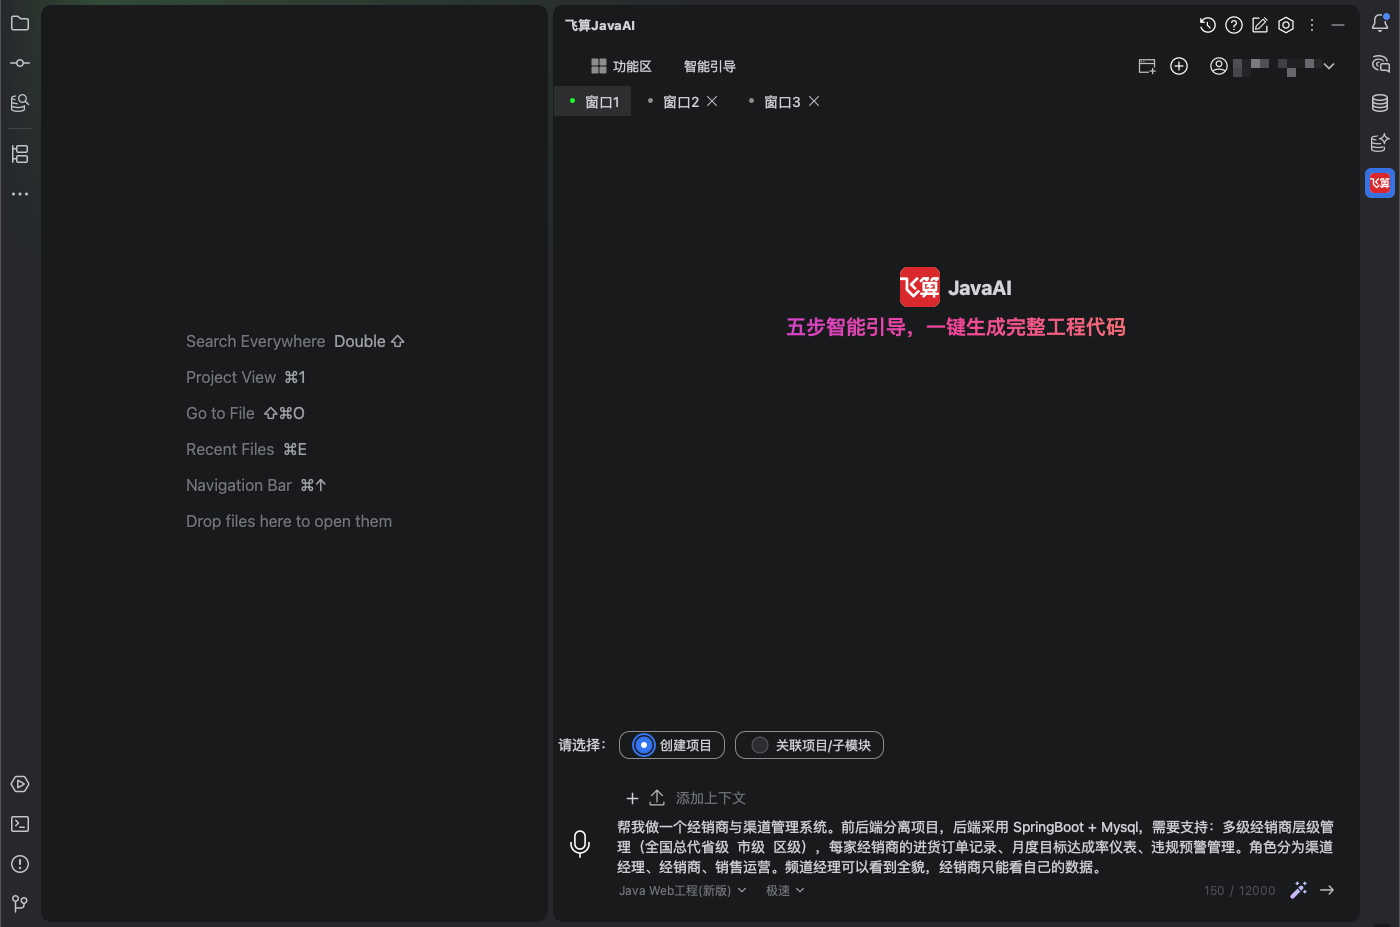Screen dimensions: 1400x927
Task: Open the Project tool window folder icon
Action: (20, 23)
